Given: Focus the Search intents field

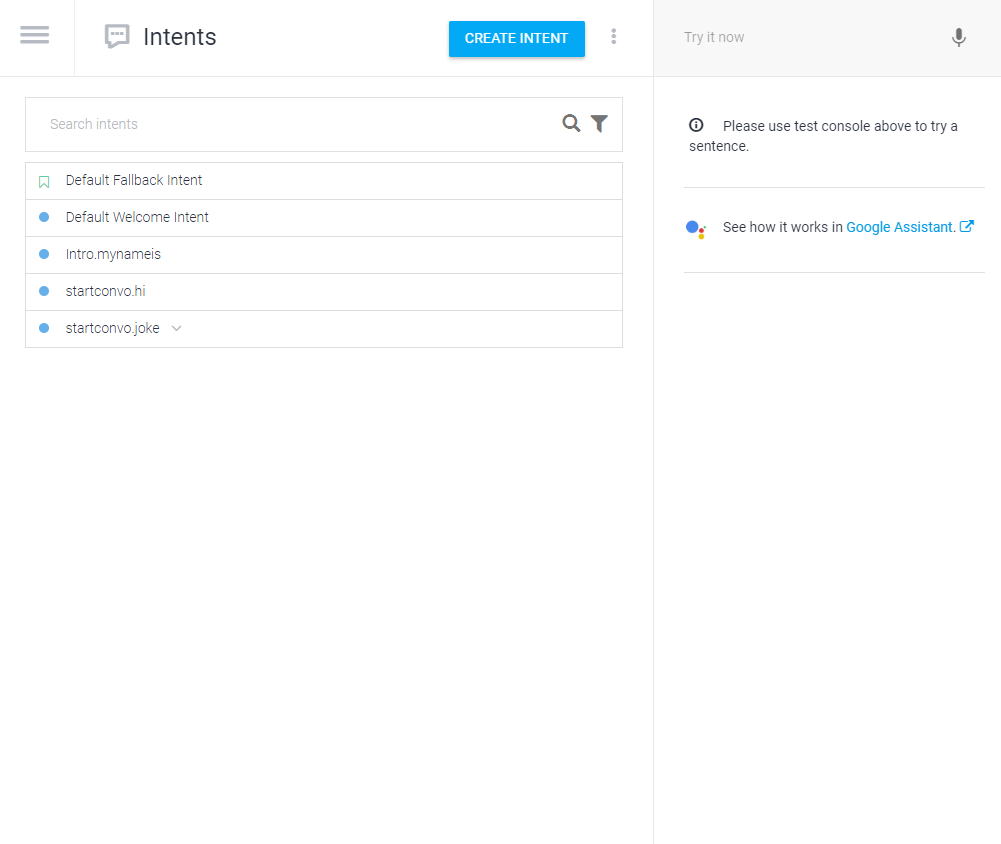Looking at the screenshot, I should coord(300,124).
